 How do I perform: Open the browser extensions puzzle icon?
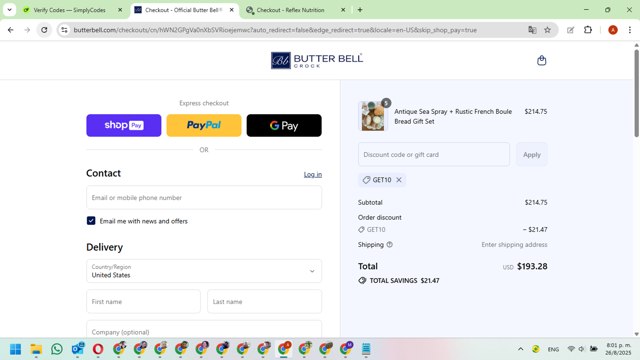588,30
